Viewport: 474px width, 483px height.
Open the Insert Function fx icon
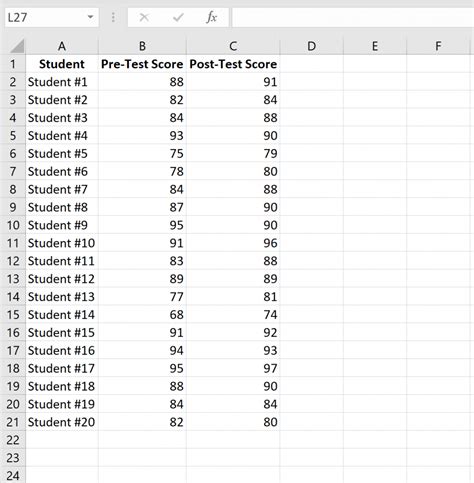212,17
